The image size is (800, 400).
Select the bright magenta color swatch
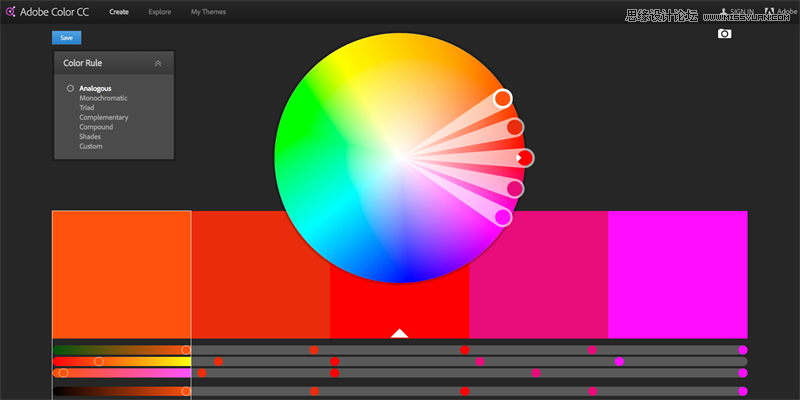677,274
